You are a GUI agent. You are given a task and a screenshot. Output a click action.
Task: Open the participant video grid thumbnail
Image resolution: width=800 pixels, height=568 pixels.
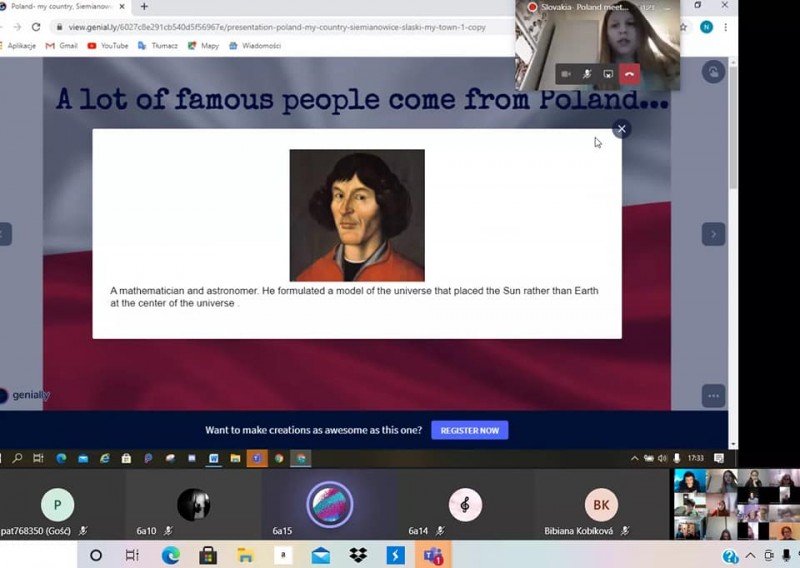click(735, 504)
